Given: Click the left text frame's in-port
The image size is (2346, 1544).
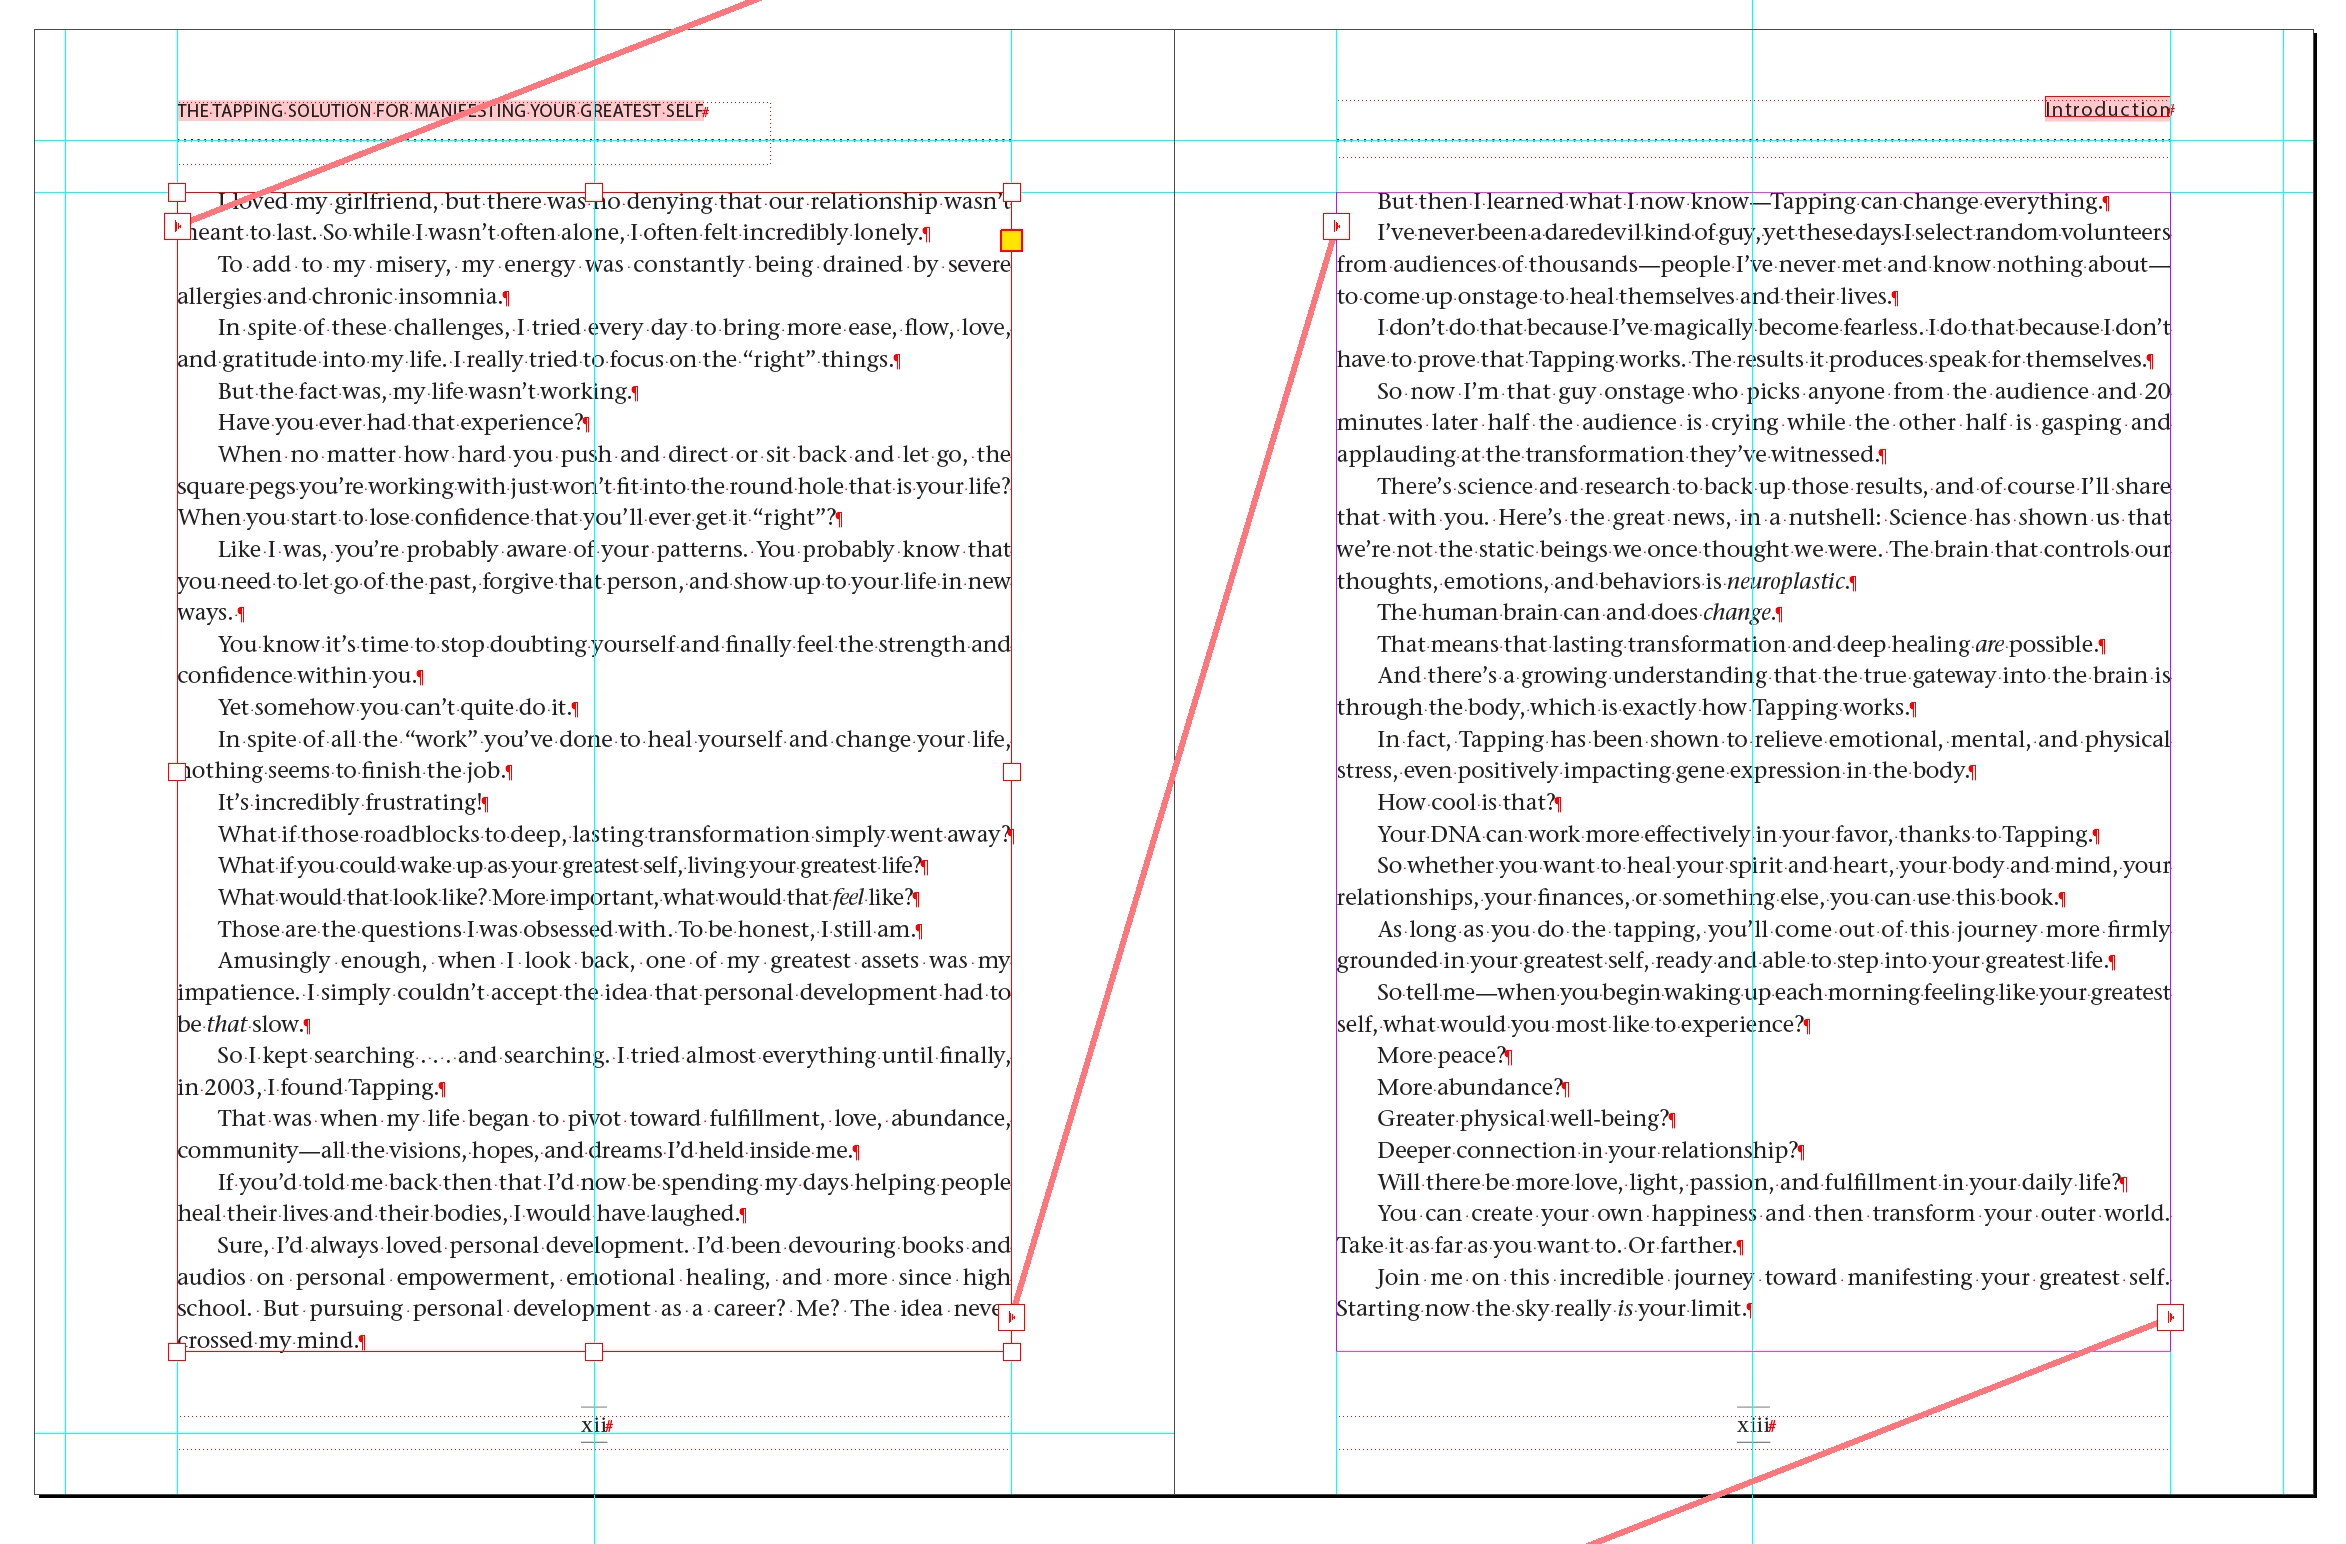Looking at the screenshot, I should (x=177, y=226).
